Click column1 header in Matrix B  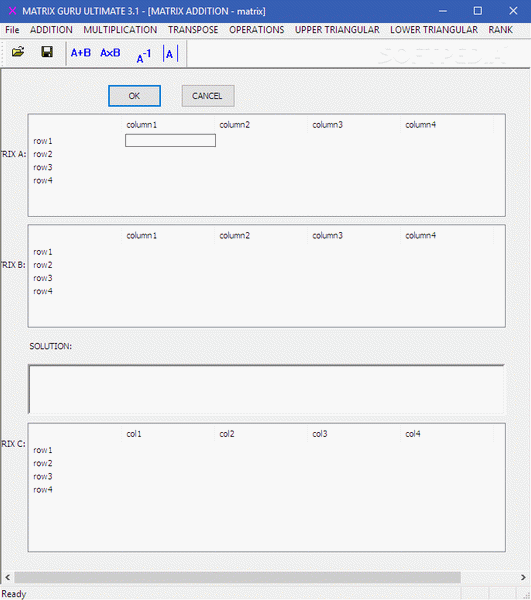click(142, 236)
